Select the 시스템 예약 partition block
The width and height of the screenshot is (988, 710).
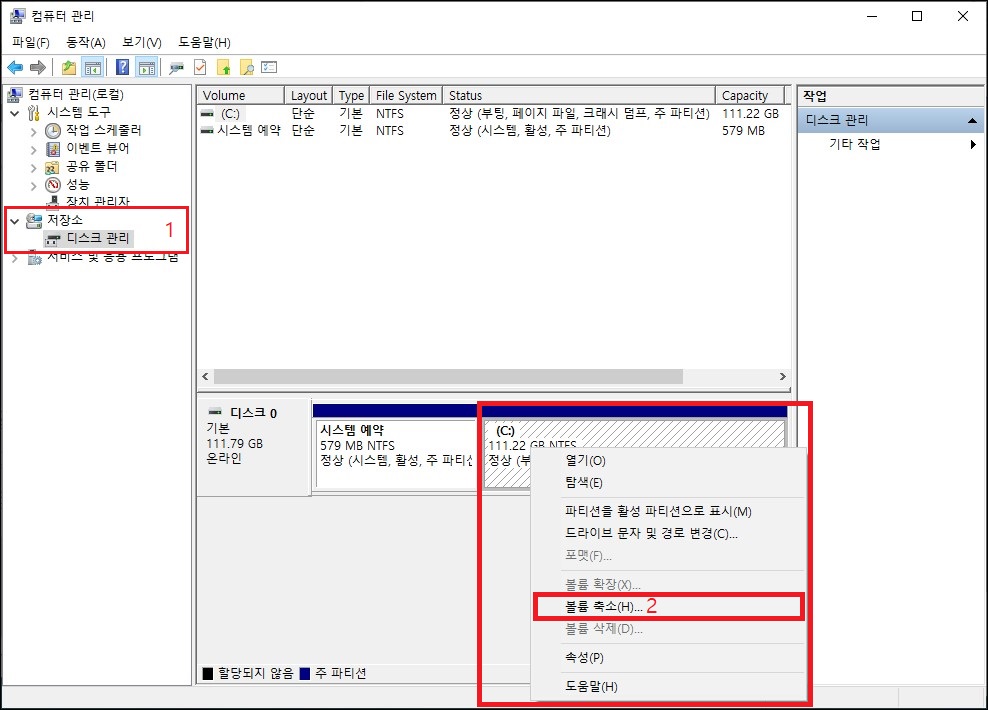coord(395,454)
